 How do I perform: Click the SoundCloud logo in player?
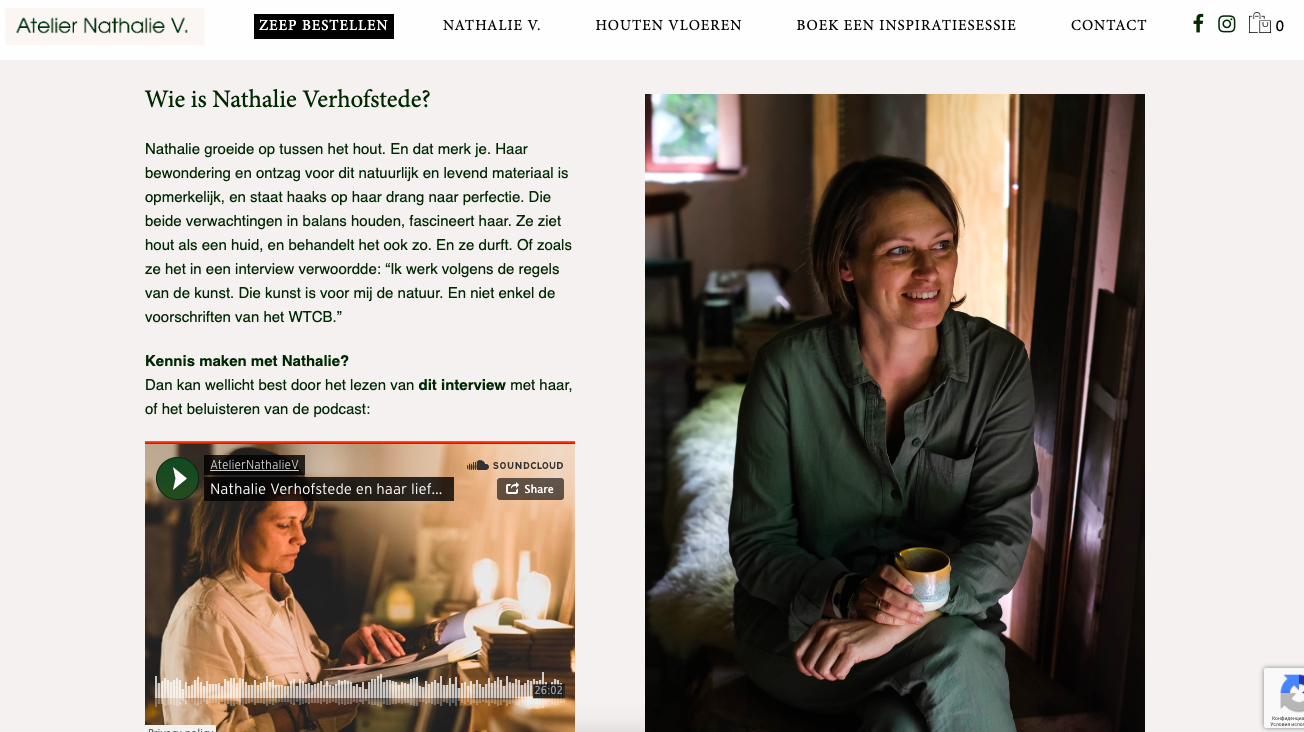pos(515,465)
